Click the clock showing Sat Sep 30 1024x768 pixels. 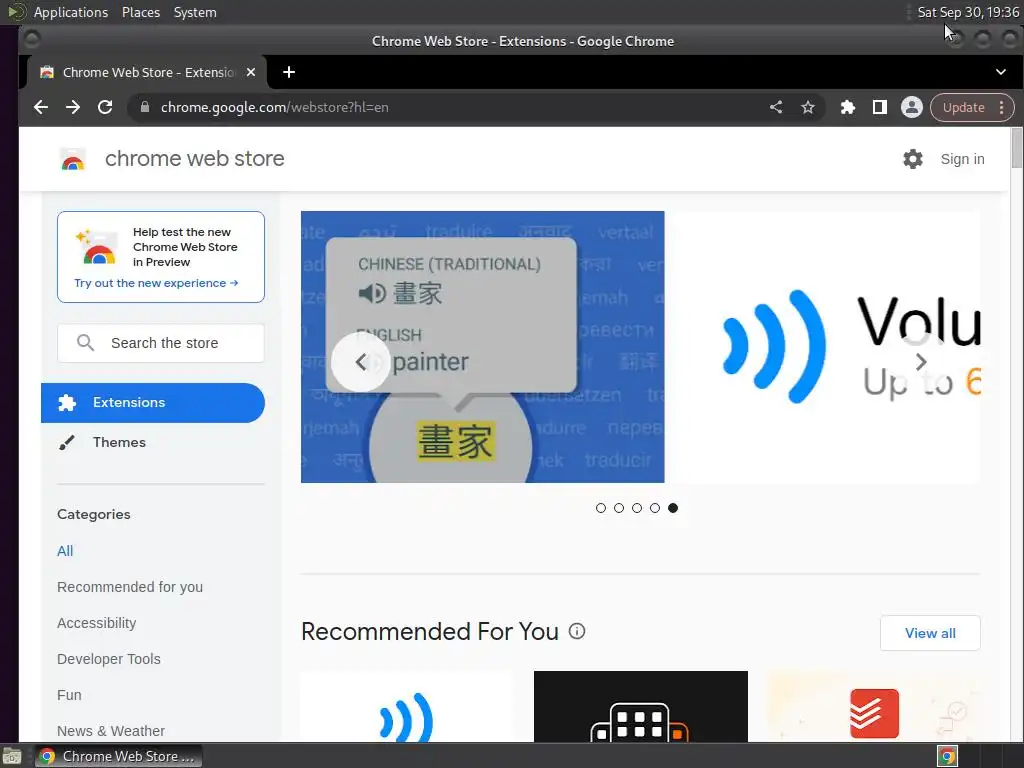pos(967,12)
